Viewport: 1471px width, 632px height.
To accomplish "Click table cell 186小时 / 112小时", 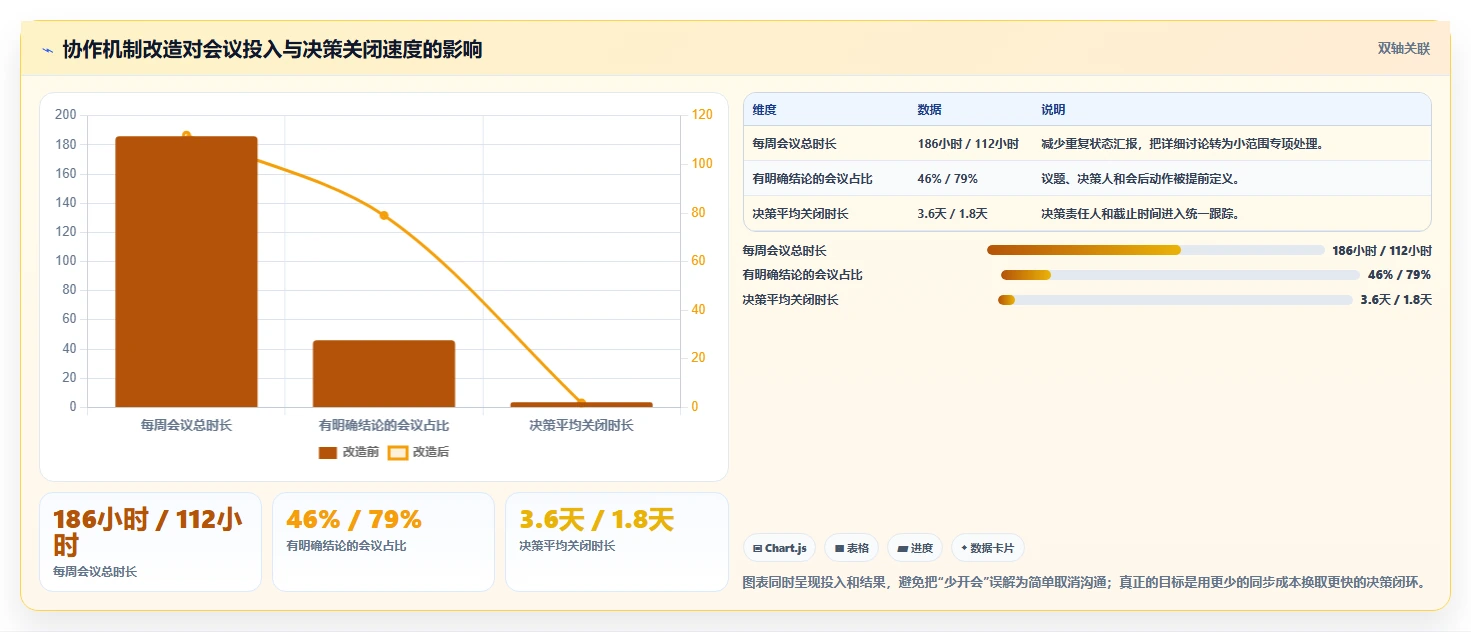I will tap(968, 144).
